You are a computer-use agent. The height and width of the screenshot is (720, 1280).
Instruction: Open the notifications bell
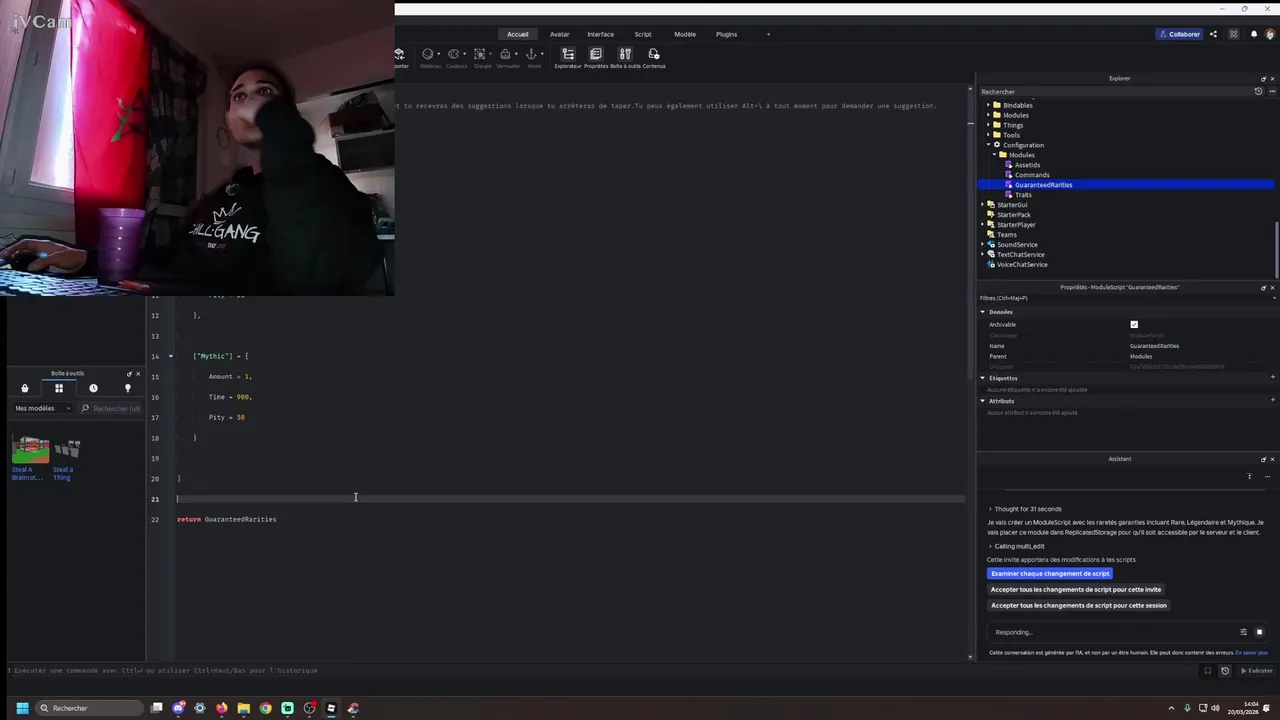click(1254, 34)
